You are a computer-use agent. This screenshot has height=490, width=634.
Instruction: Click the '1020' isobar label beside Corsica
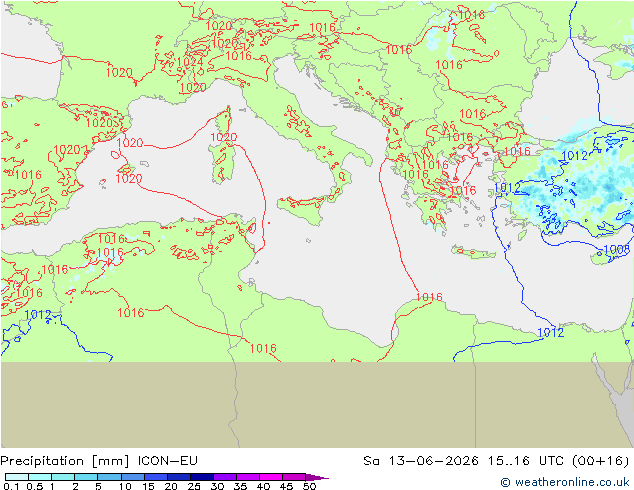(x=224, y=137)
